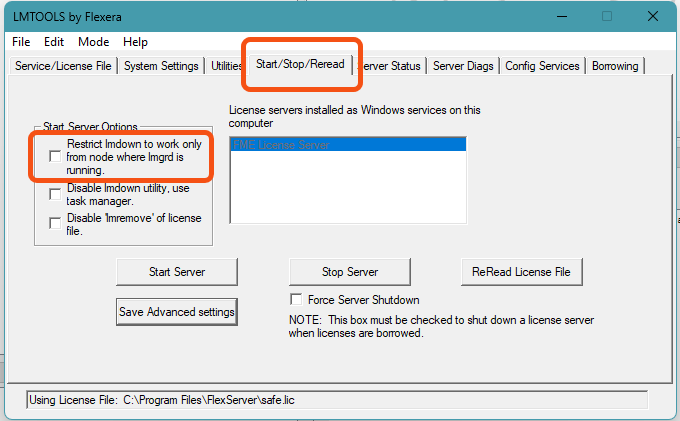Click Save Advanced settings button
The width and height of the screenshot is (680, 421).
(177, 312)
